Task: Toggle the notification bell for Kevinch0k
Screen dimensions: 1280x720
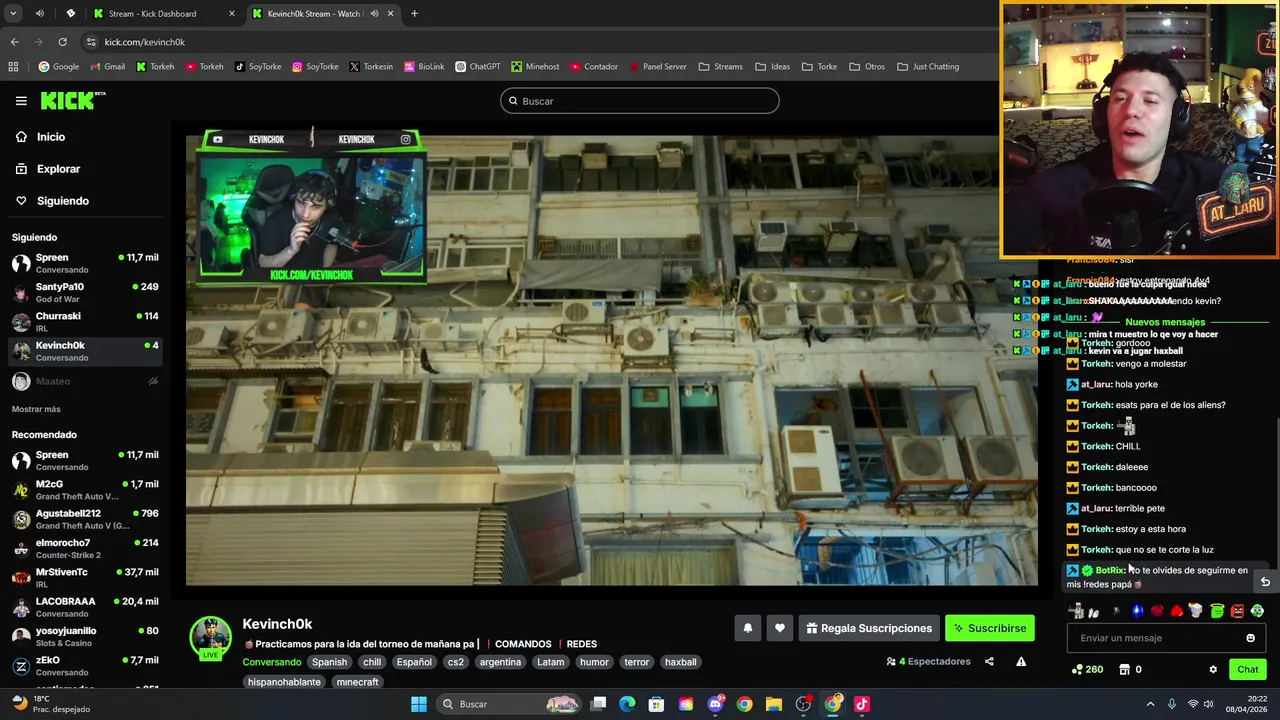Action: (747, 628)
